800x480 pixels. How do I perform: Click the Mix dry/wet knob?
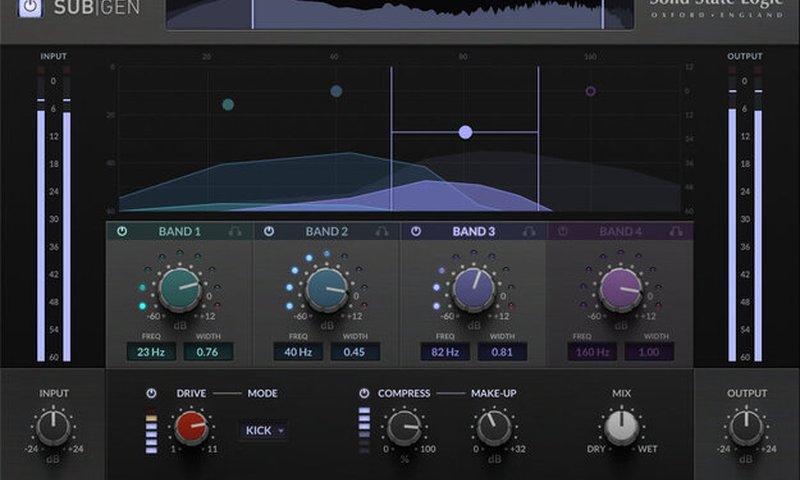coord(621,427)
